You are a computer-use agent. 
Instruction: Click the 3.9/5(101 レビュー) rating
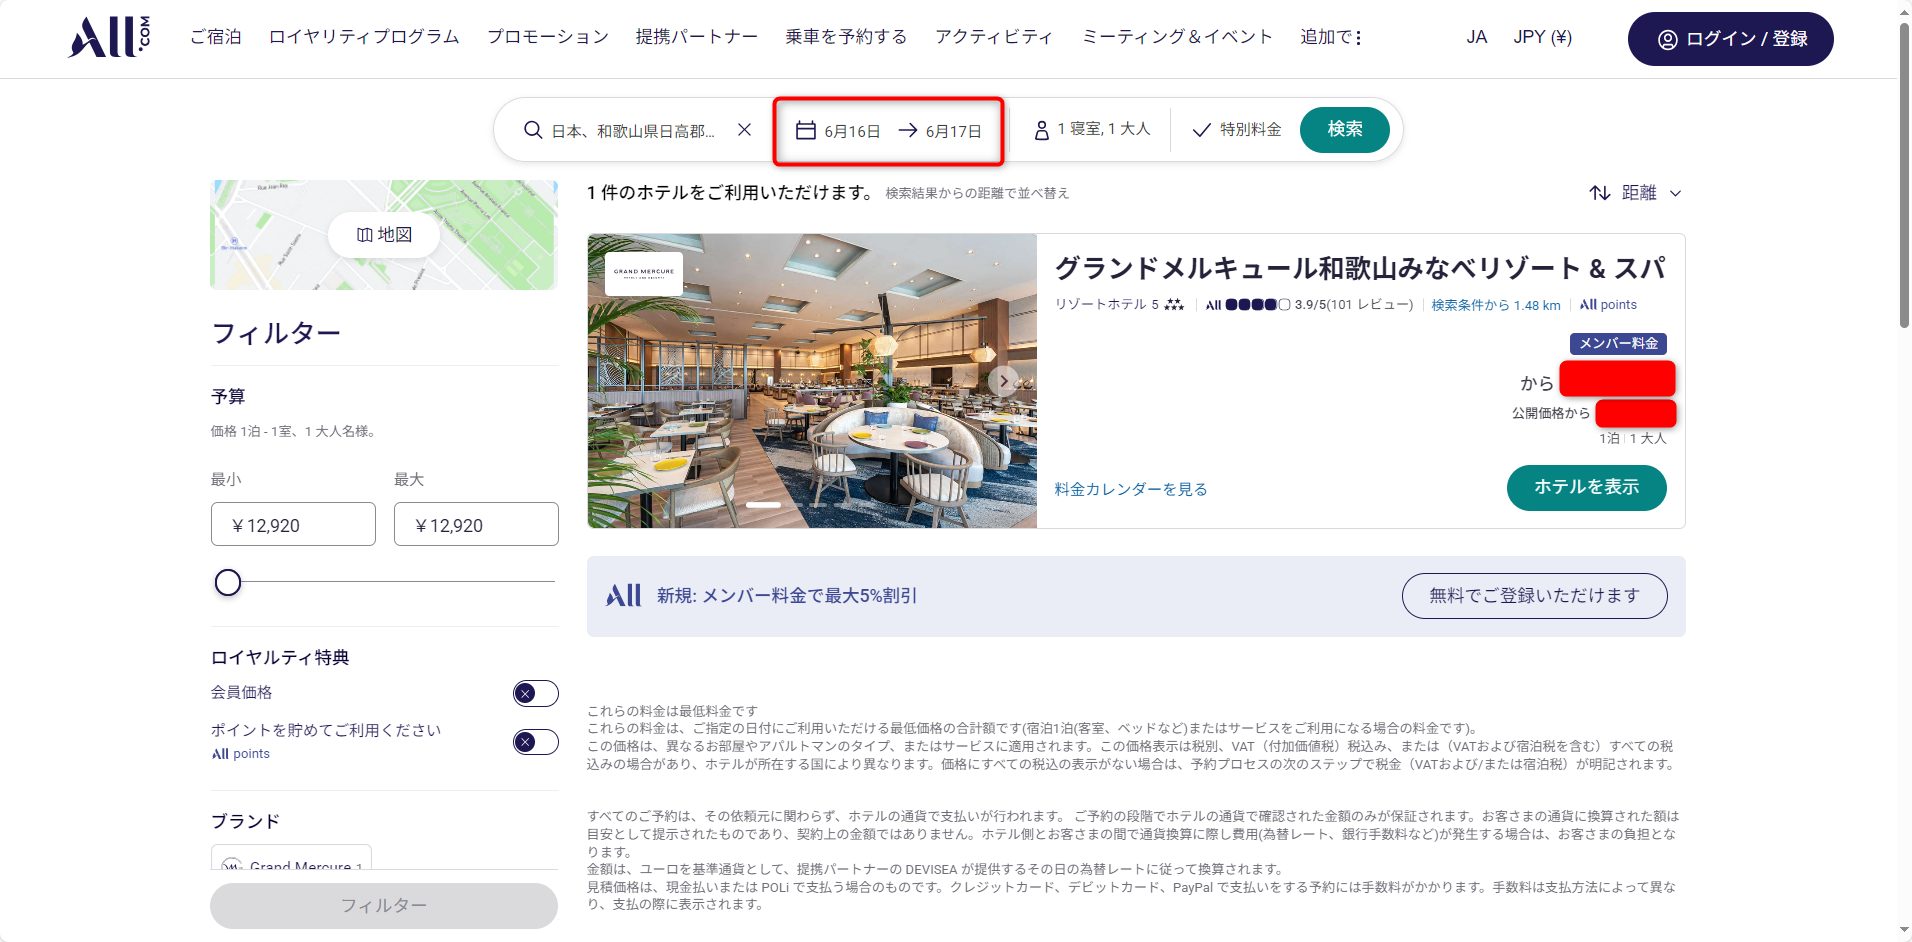click(x=1353, y=305)
